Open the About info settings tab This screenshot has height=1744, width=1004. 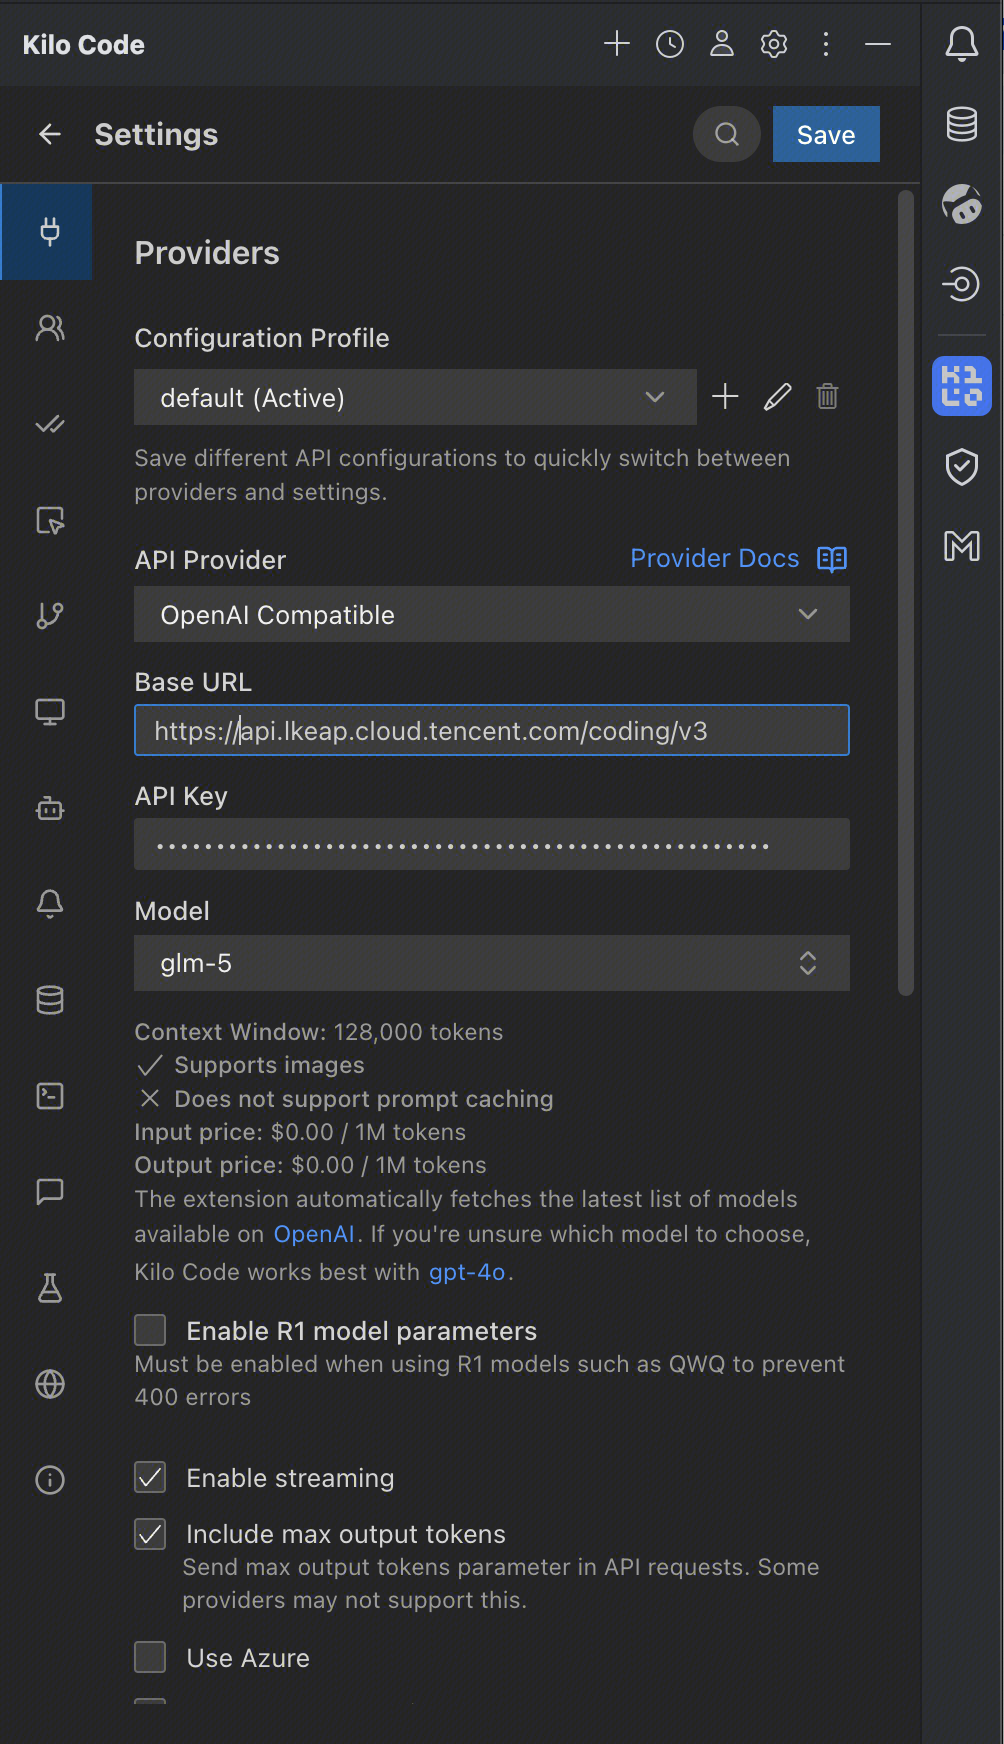click(49, 1479)
